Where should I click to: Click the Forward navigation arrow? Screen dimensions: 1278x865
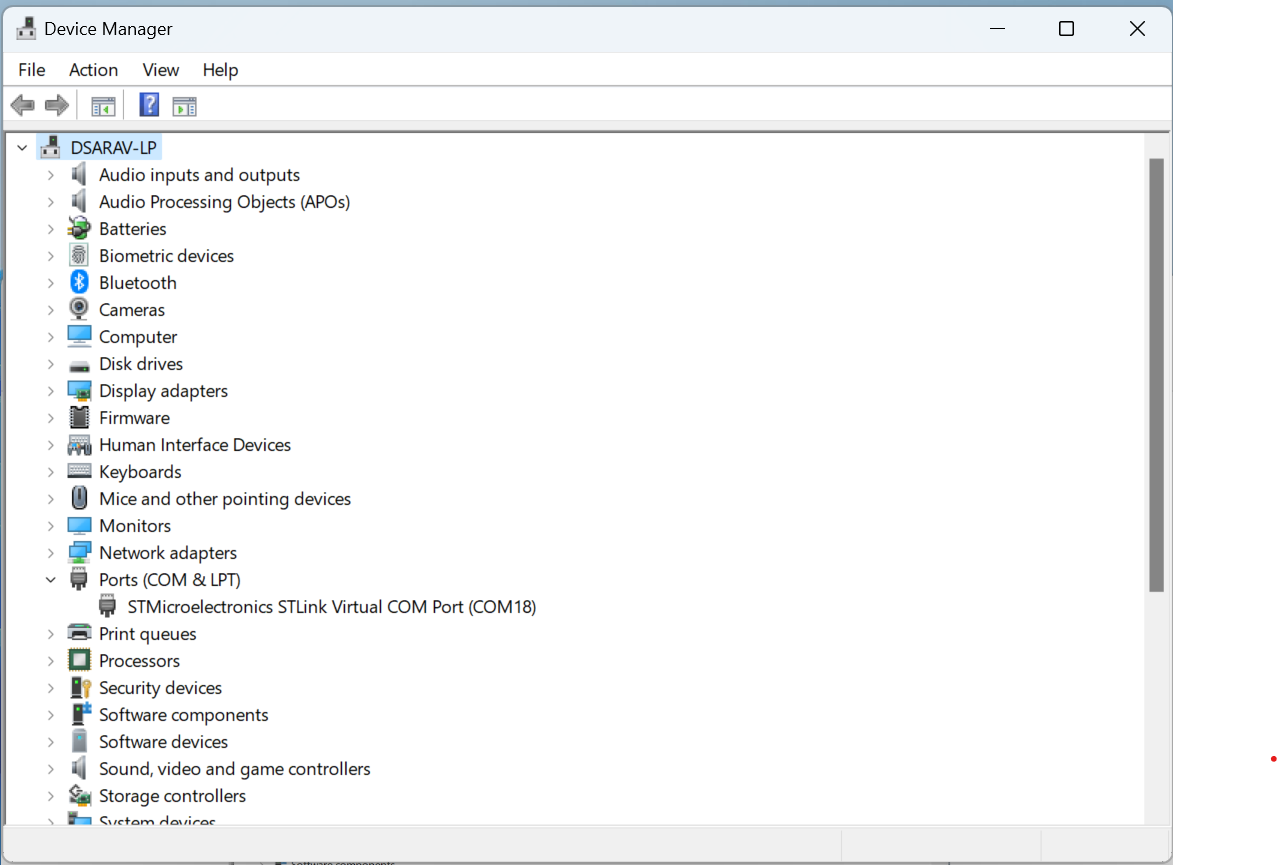click(x=56, y=104)
